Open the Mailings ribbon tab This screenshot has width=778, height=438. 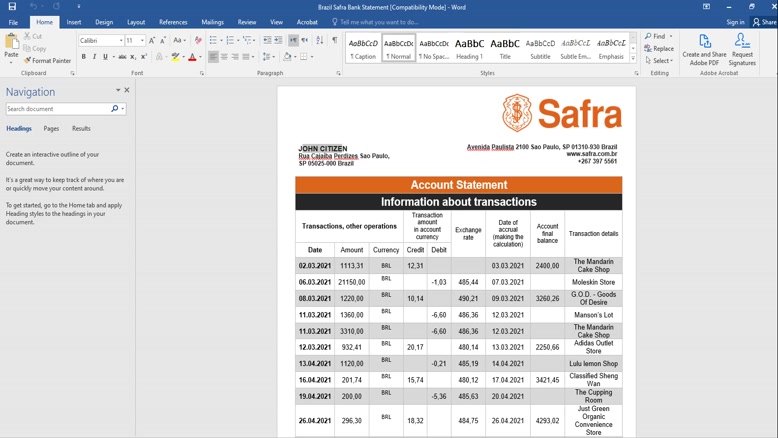(212, 22)
